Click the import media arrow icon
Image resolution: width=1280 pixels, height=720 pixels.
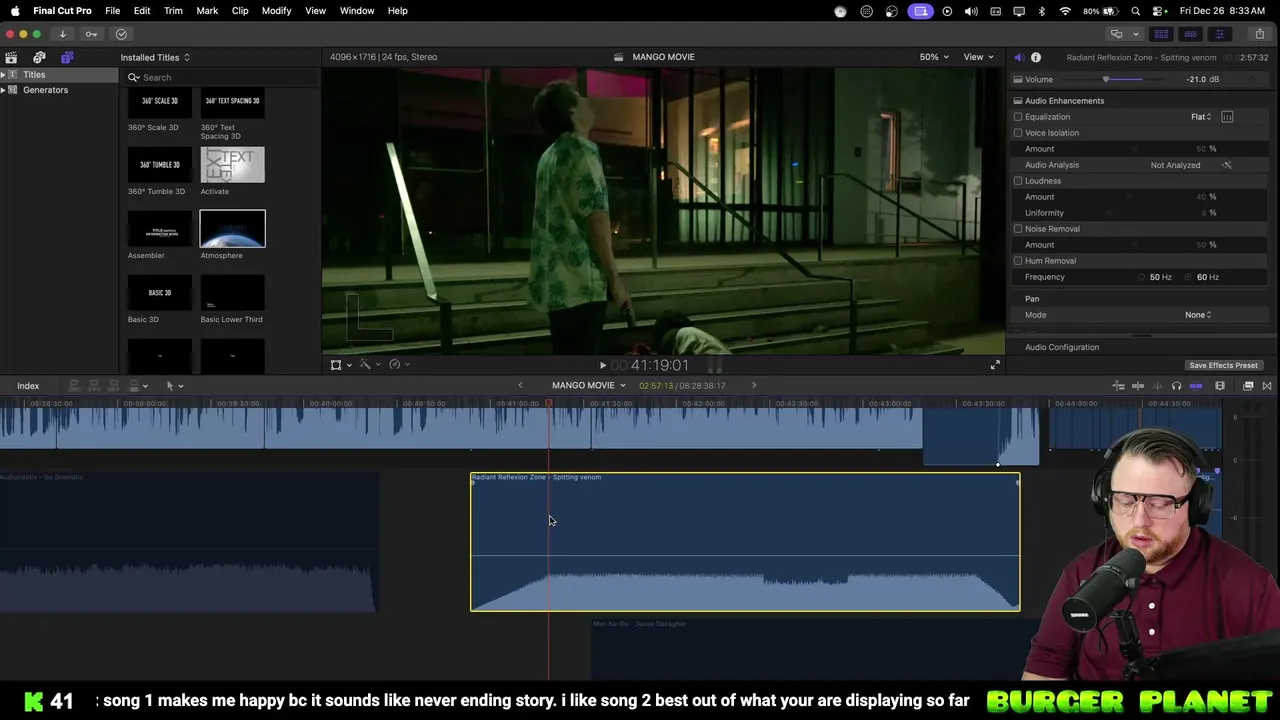[x=62, y=34]
